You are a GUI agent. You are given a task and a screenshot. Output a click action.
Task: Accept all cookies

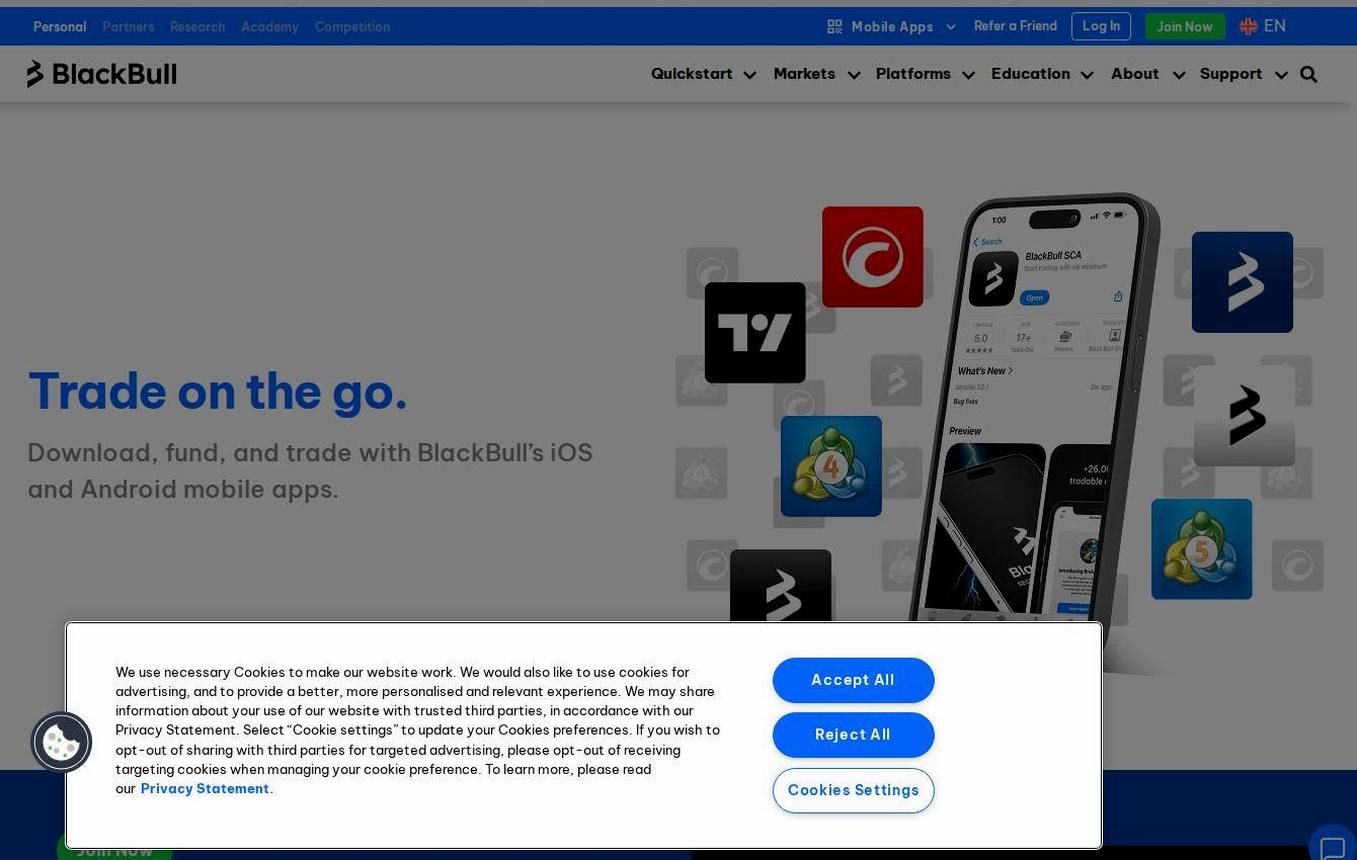[x=853, y=680]
